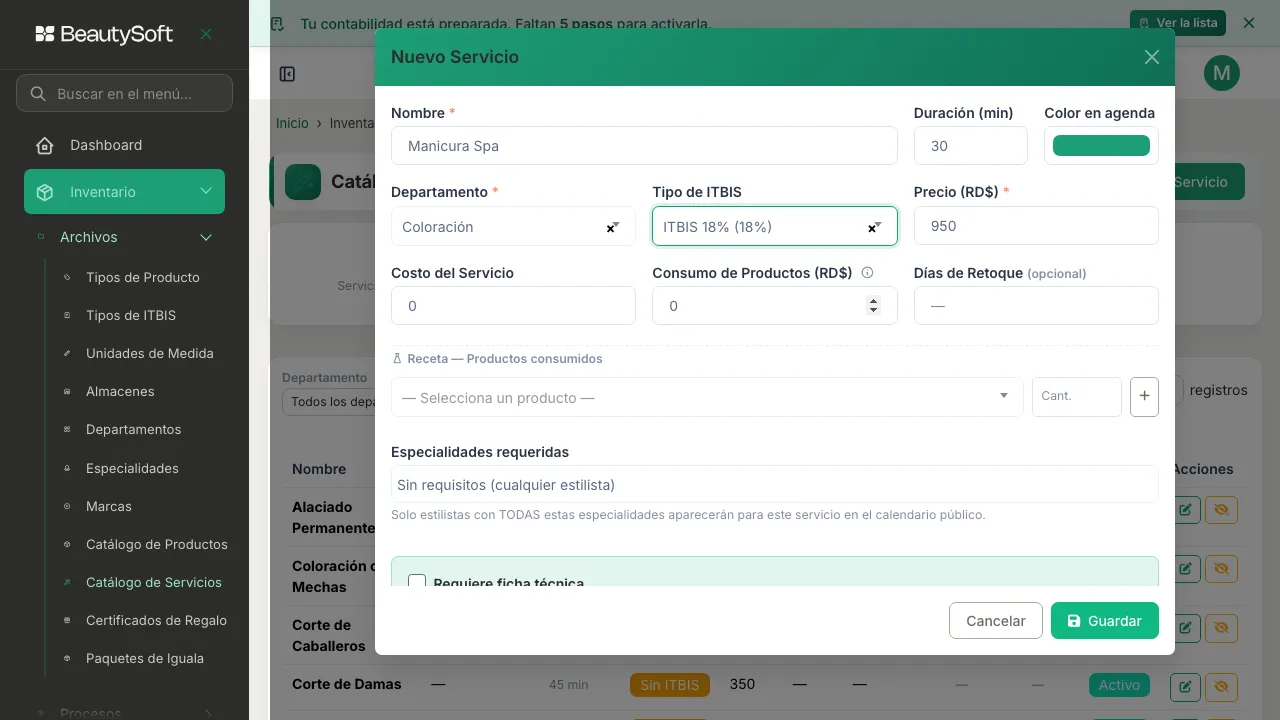Select Paquetes de Iguala menu item

pyautogui.click(x=145, y=658)
